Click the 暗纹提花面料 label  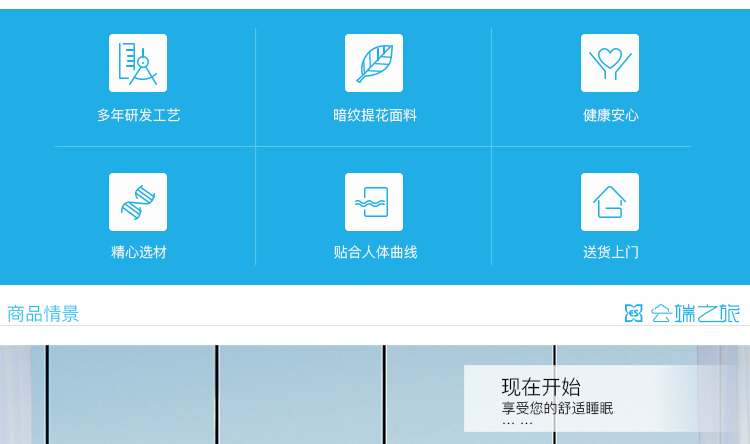pyautogui.click(x=375, y=115)
